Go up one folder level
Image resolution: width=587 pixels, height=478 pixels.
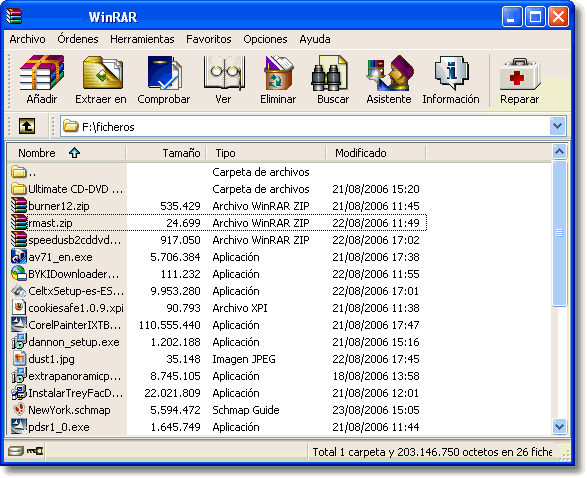pos(27,126)
